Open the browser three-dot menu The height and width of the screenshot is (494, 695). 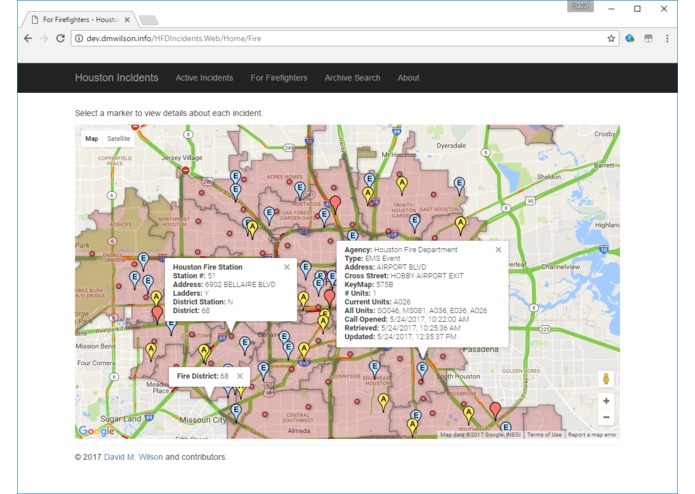point(667,39)
